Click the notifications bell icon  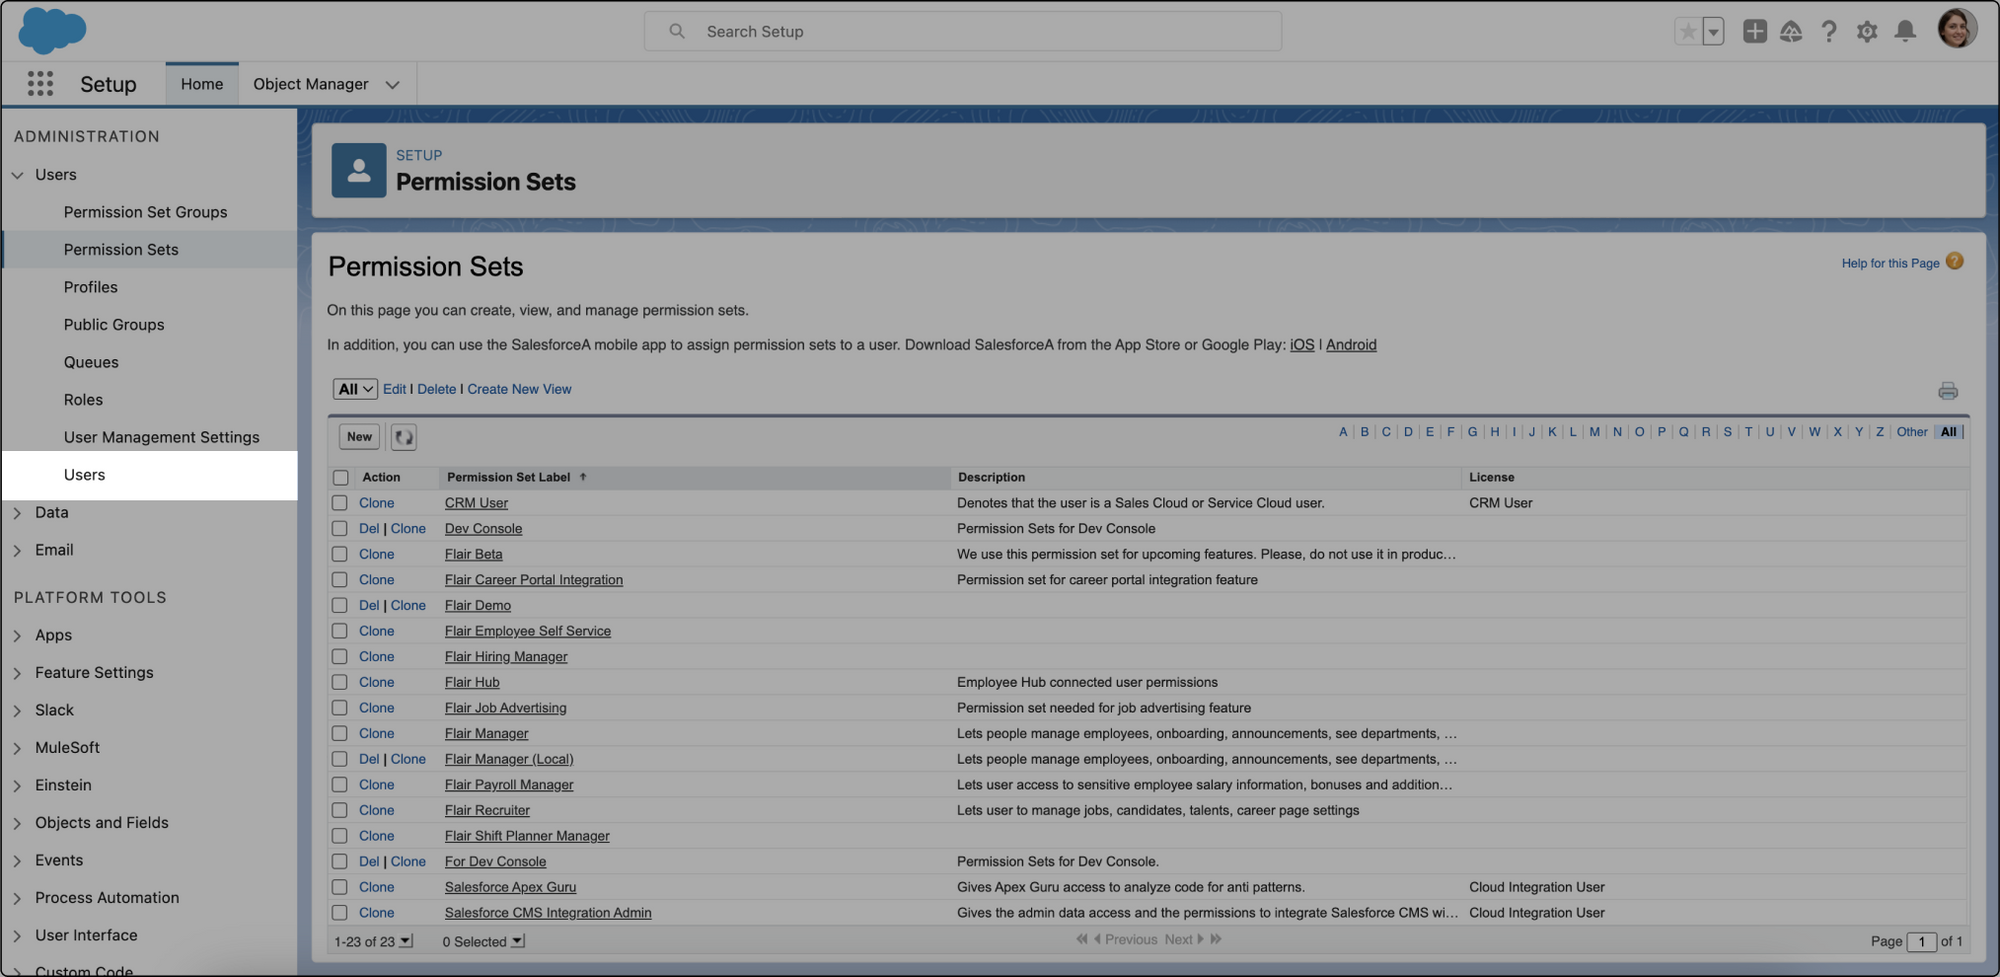1905,31
